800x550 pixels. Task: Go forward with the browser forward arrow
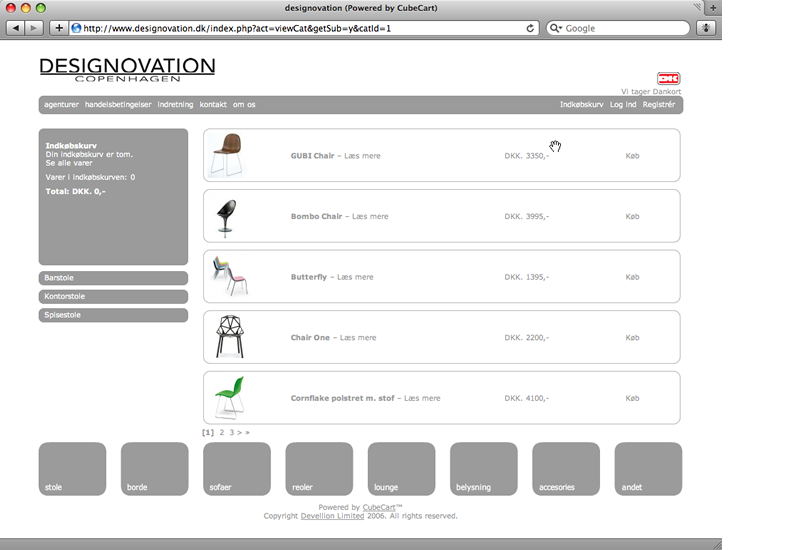click(34, 28)
